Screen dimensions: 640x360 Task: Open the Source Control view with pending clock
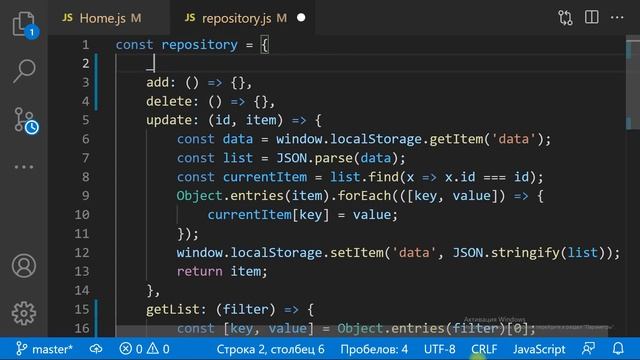(25, 120)
